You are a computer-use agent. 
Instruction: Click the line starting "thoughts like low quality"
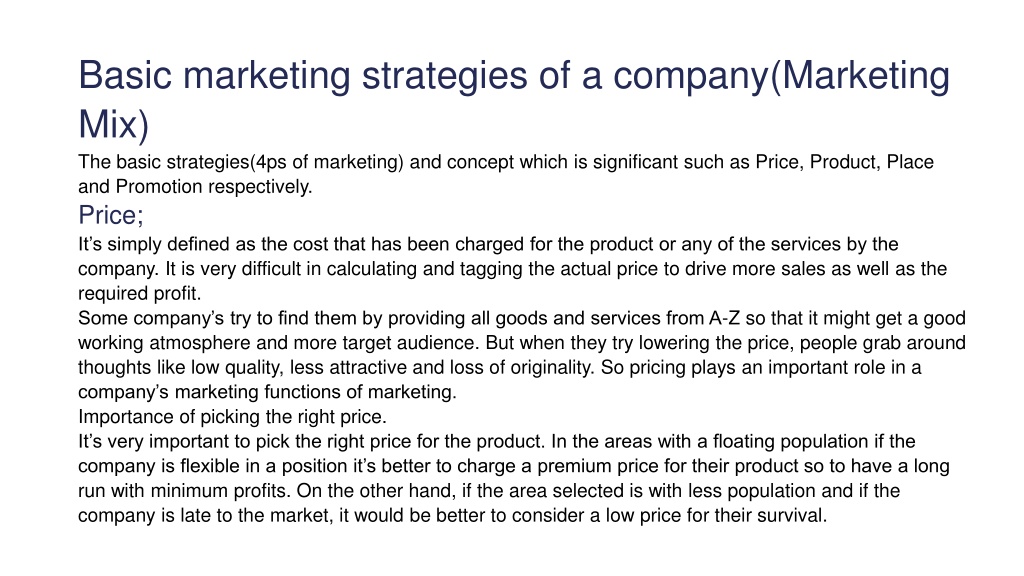coord(500,368)
